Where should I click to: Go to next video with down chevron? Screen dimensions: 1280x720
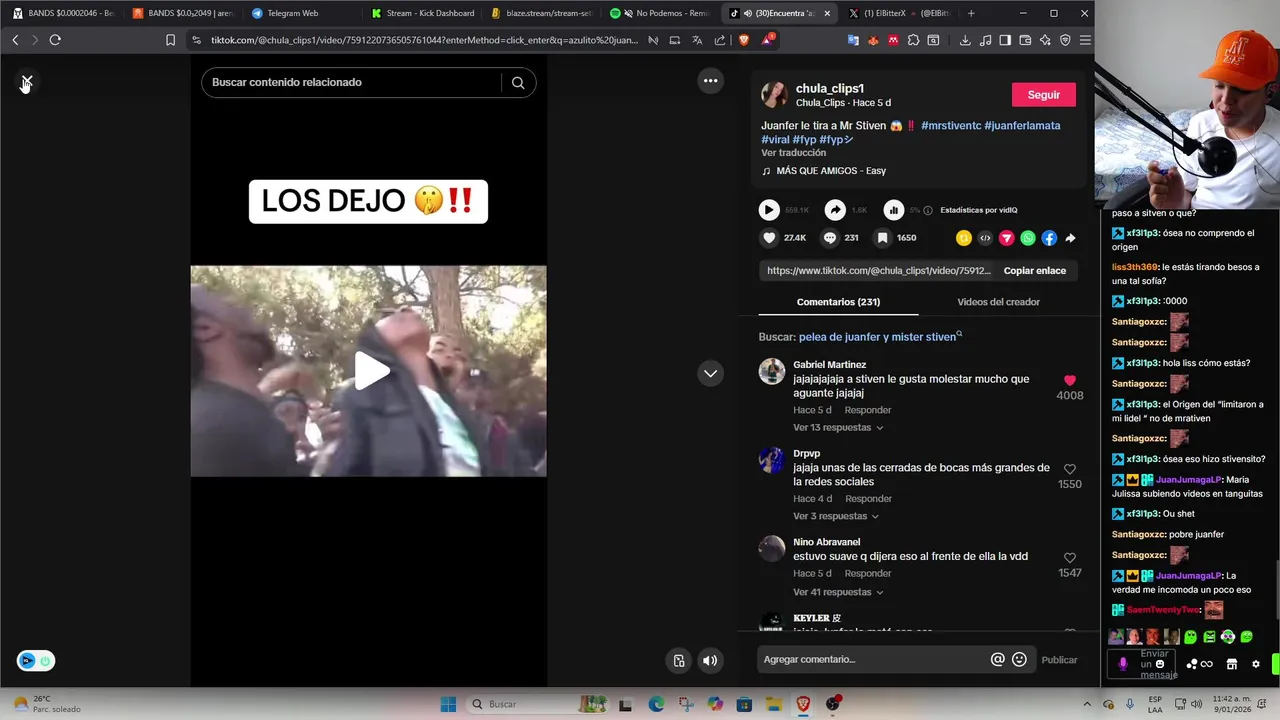pos(710,373)
